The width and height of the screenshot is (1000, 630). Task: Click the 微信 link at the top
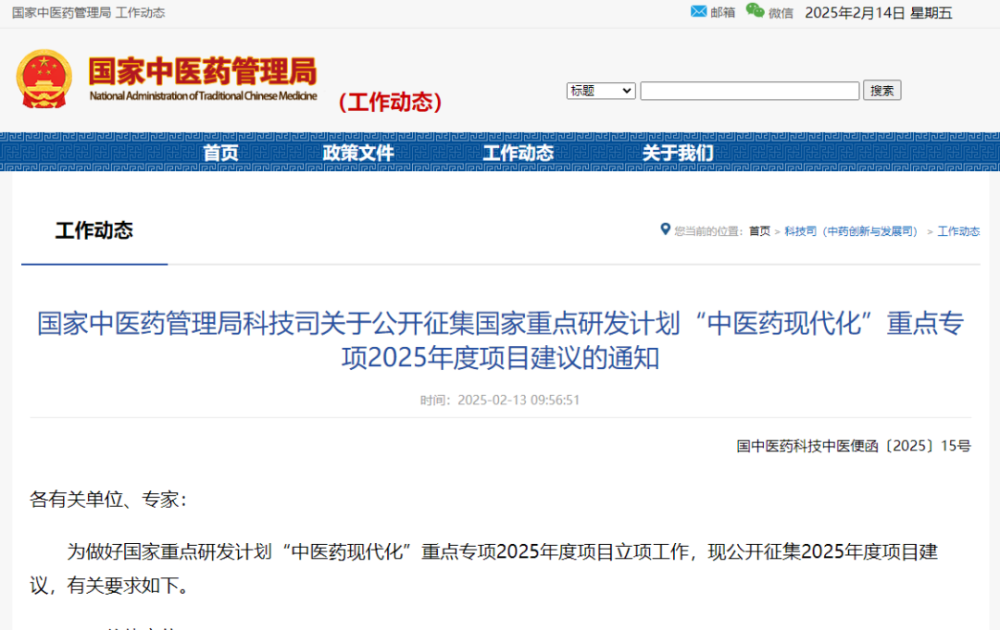tap(781, 13)
